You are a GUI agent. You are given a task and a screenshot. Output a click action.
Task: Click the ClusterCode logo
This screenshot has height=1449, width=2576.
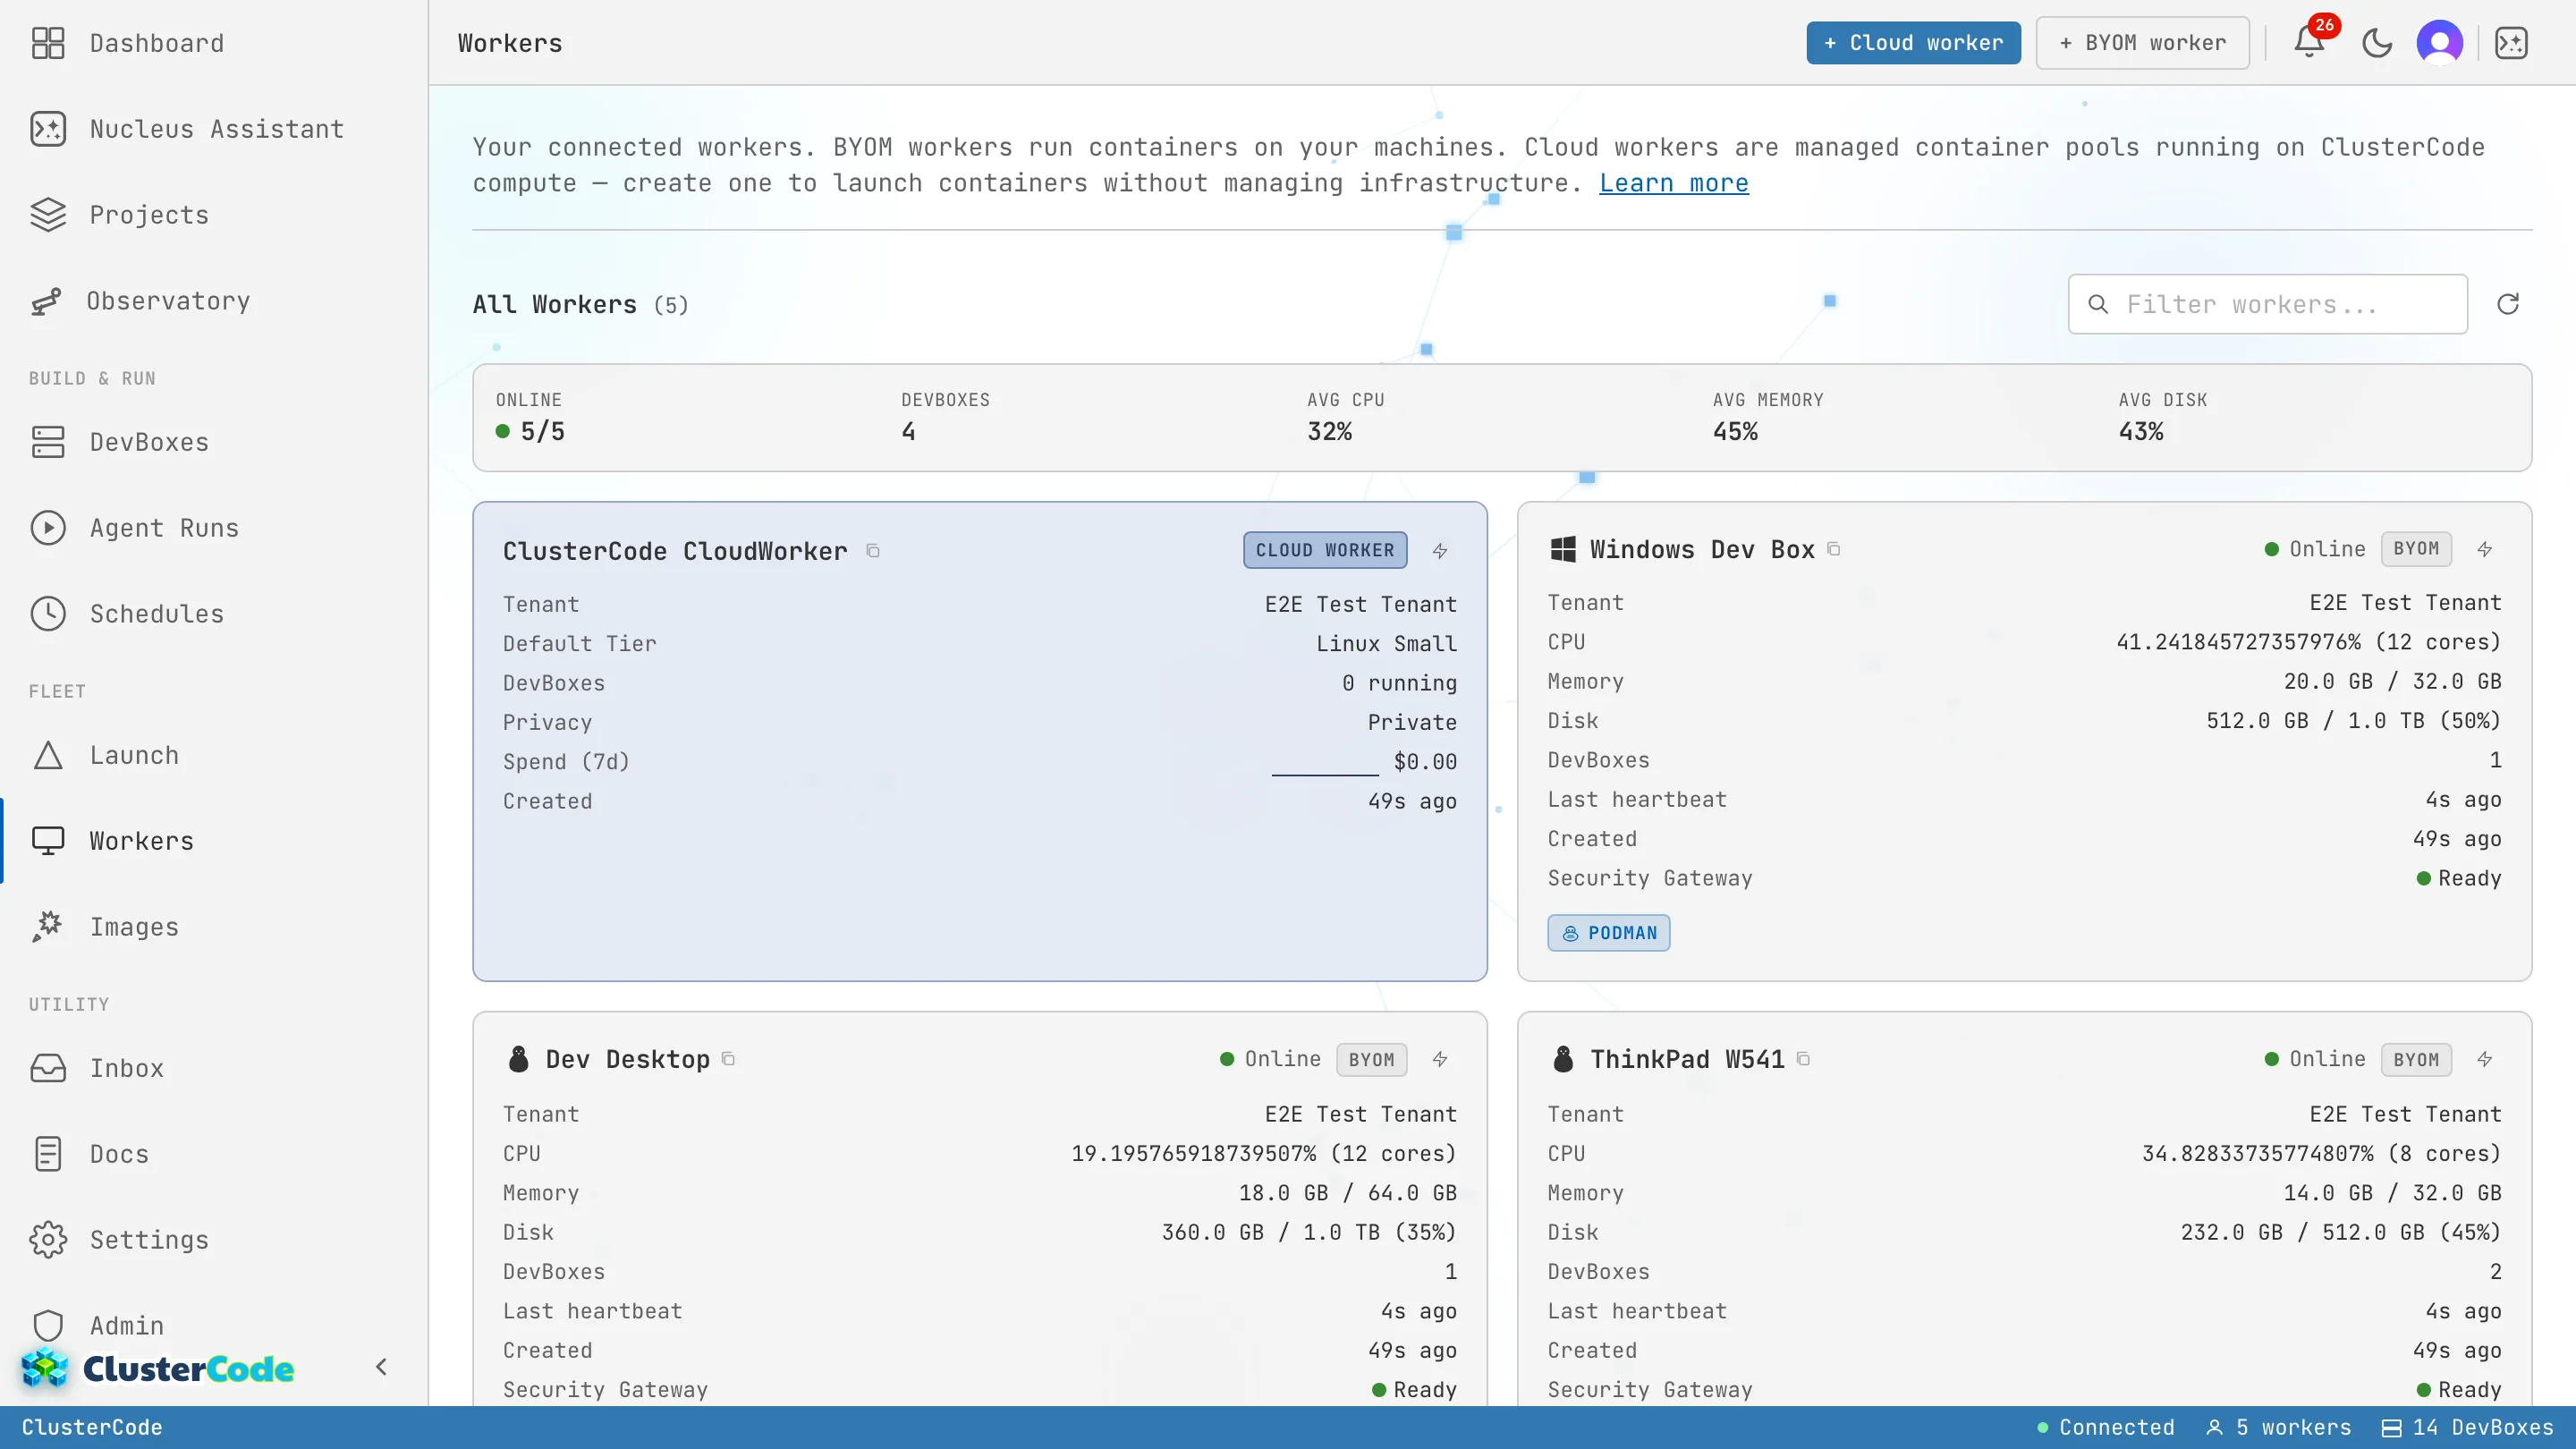158,1369
